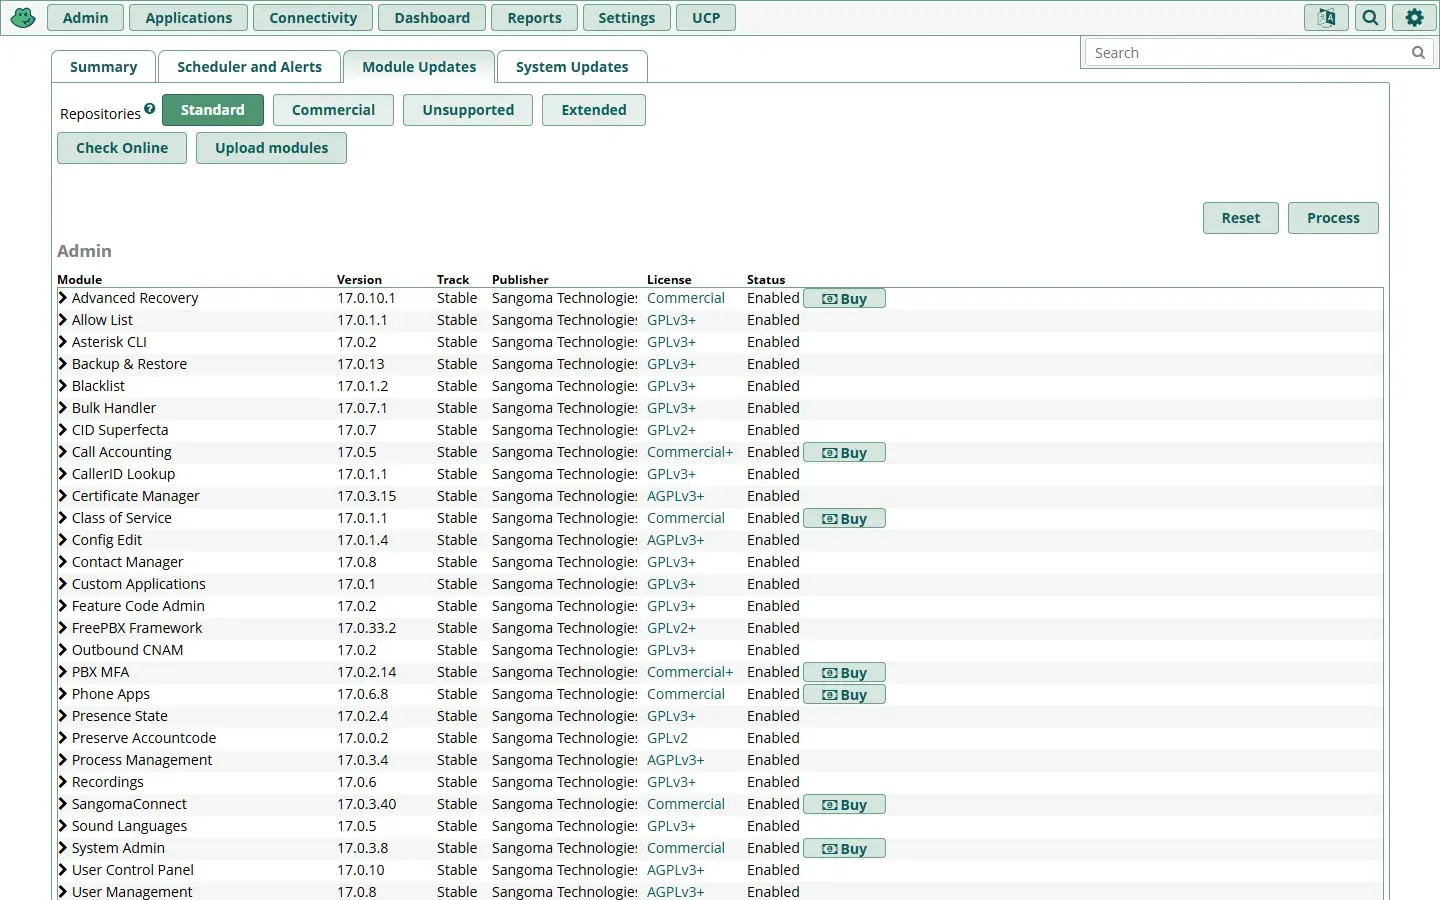Screen dimensions: 1440x900
Task: Open the Commercial license link for Phone Apps
Action: click(686, 694)
